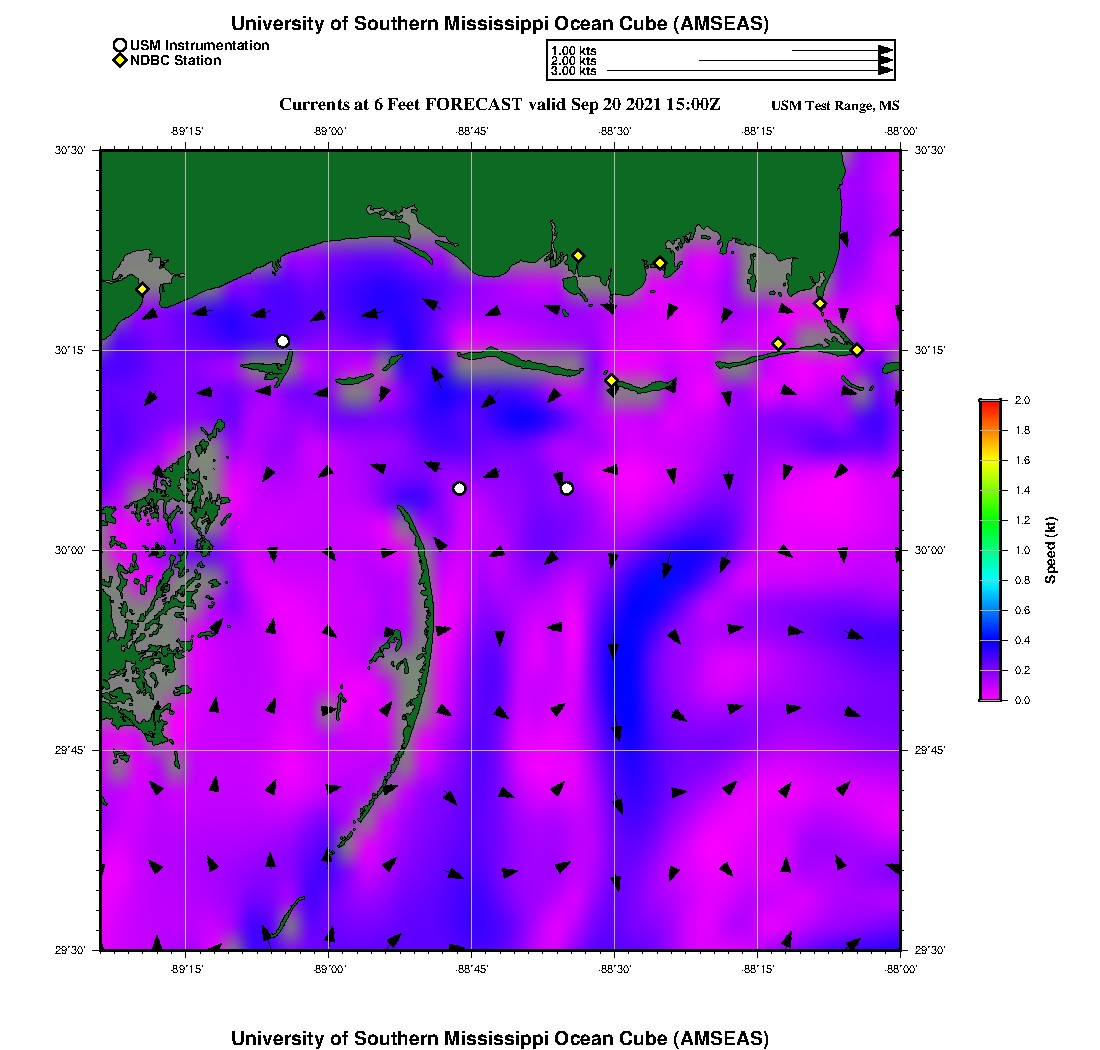This screenshot has width=1100, height=1050.
Task: Click the "Speed (kt)" colorbar label
Action: (1050, 550)
